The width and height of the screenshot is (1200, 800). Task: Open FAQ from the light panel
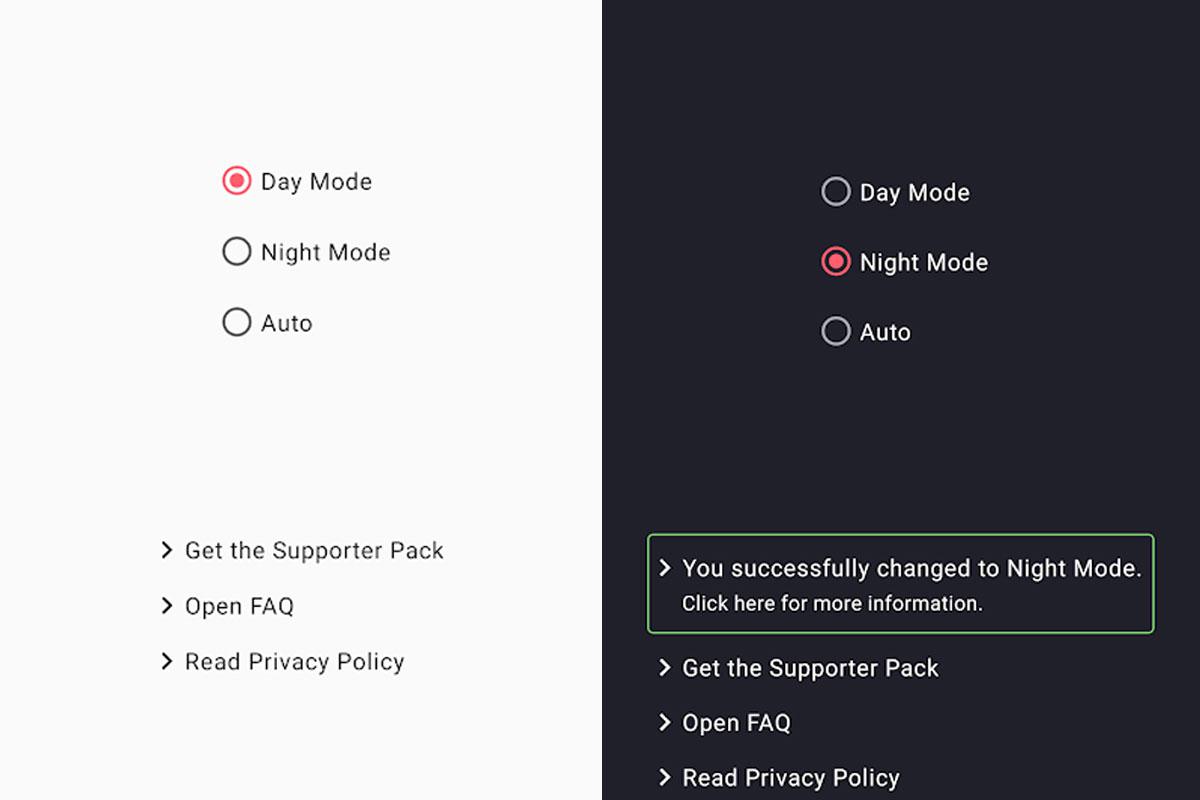tap(239, 606)
